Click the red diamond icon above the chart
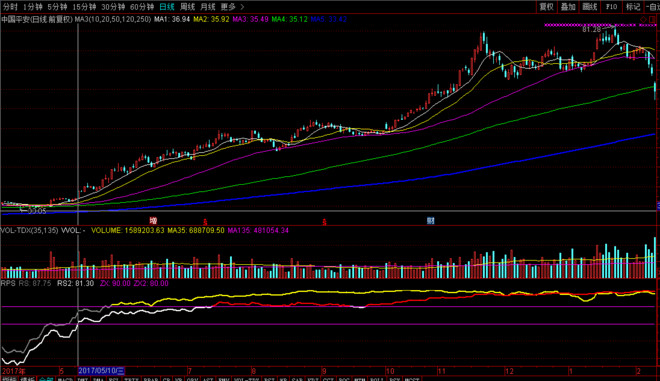Viewport: 660px width, 381px height. coord(643,19)
